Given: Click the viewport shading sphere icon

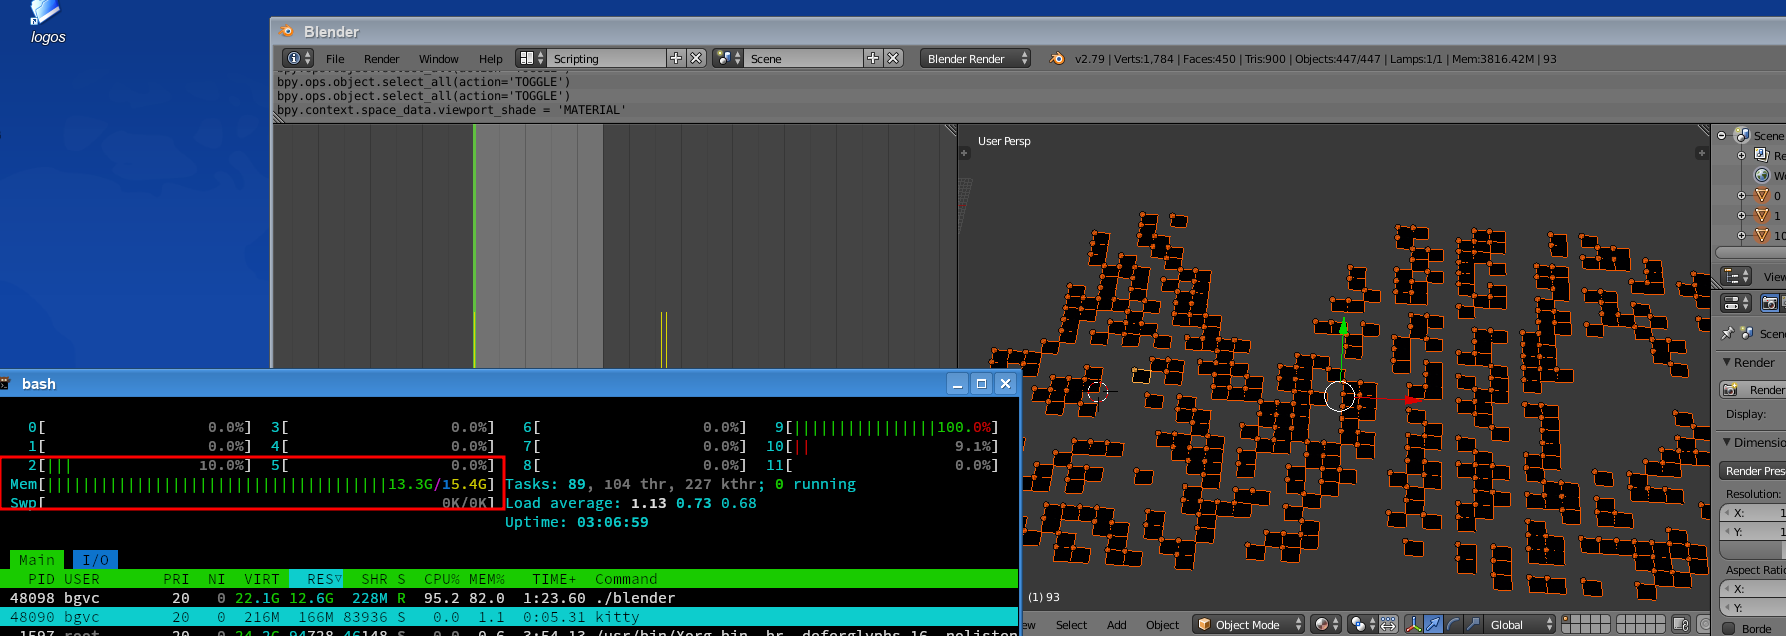Looking at the screenshot, I should point(1323,624).
